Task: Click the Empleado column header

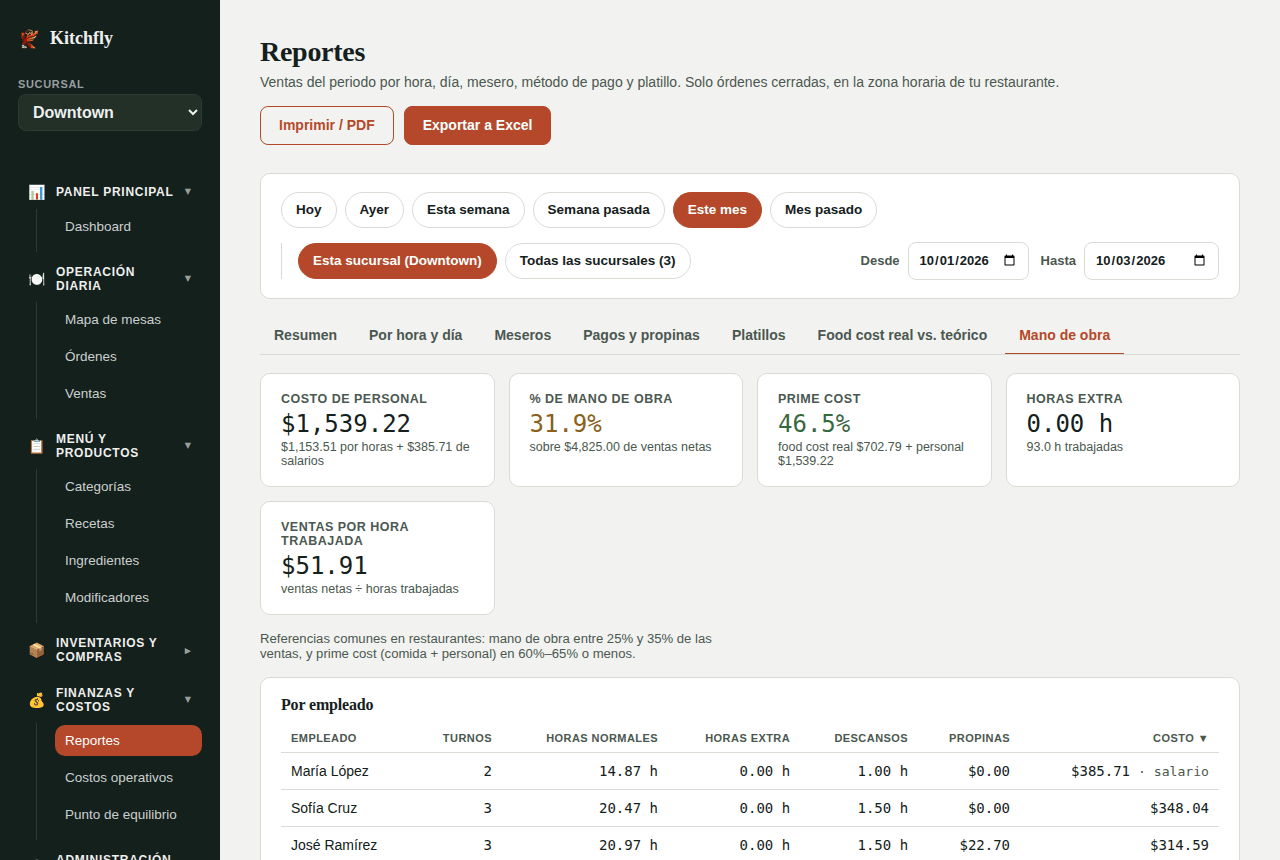Action: point(323,738)
